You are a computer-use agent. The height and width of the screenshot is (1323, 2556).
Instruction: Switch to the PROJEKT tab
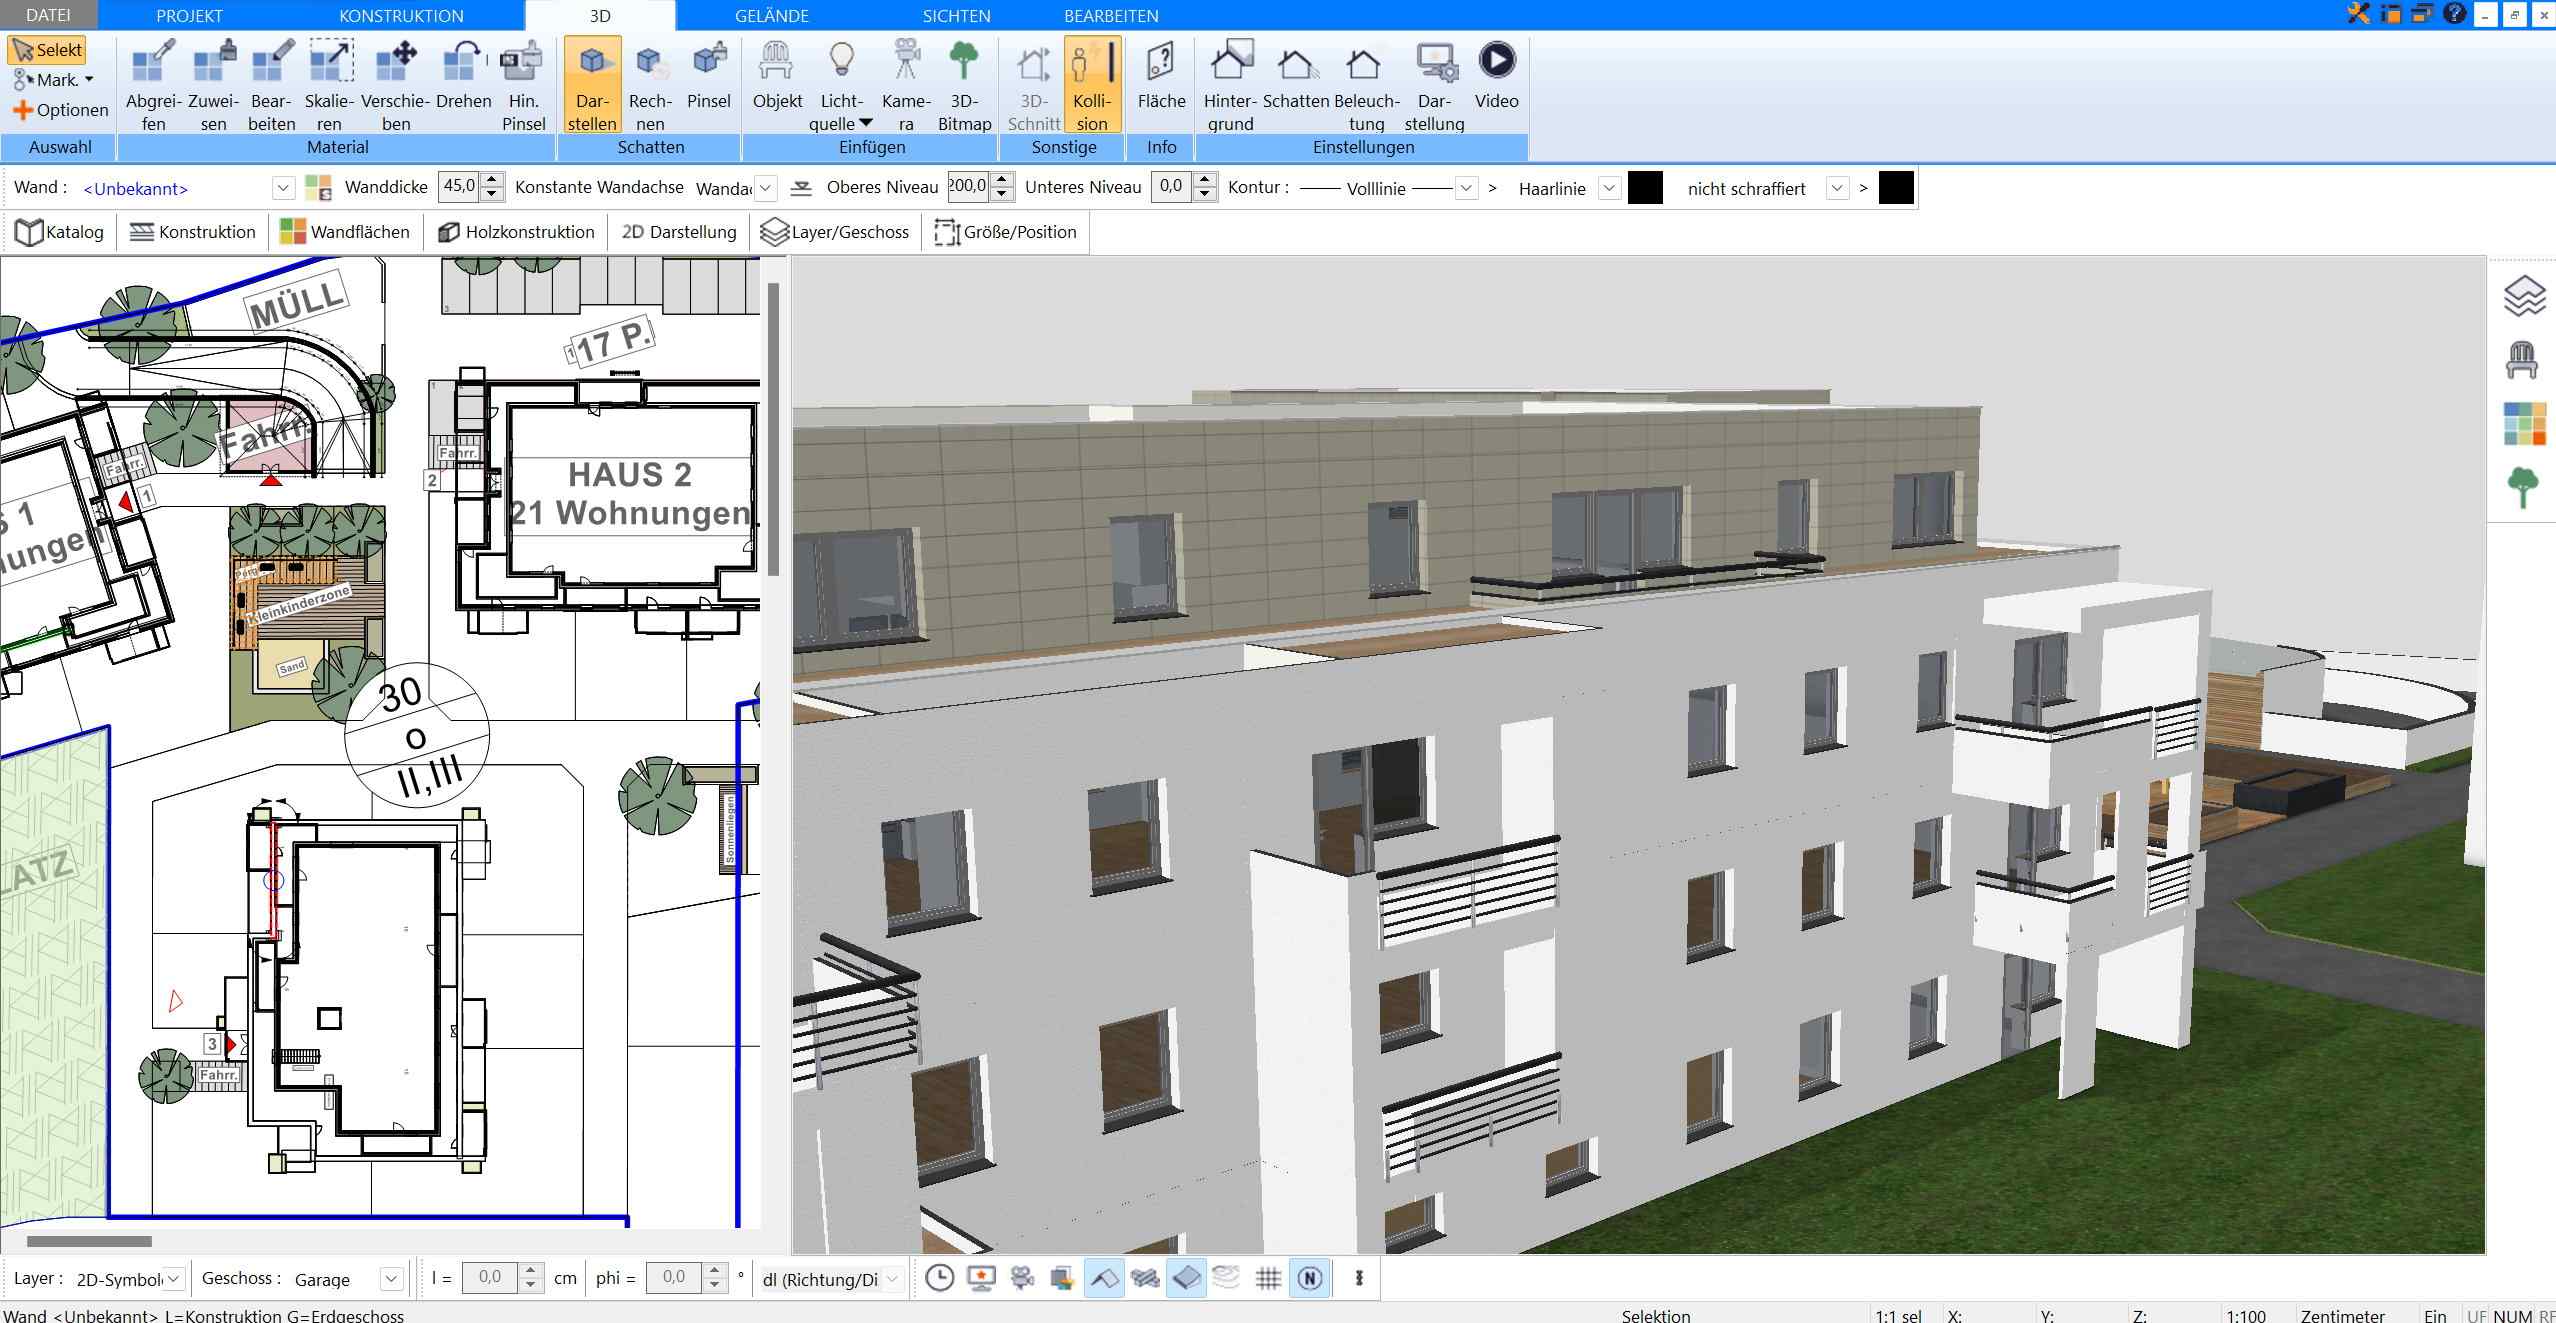click(x=189, y=16)
